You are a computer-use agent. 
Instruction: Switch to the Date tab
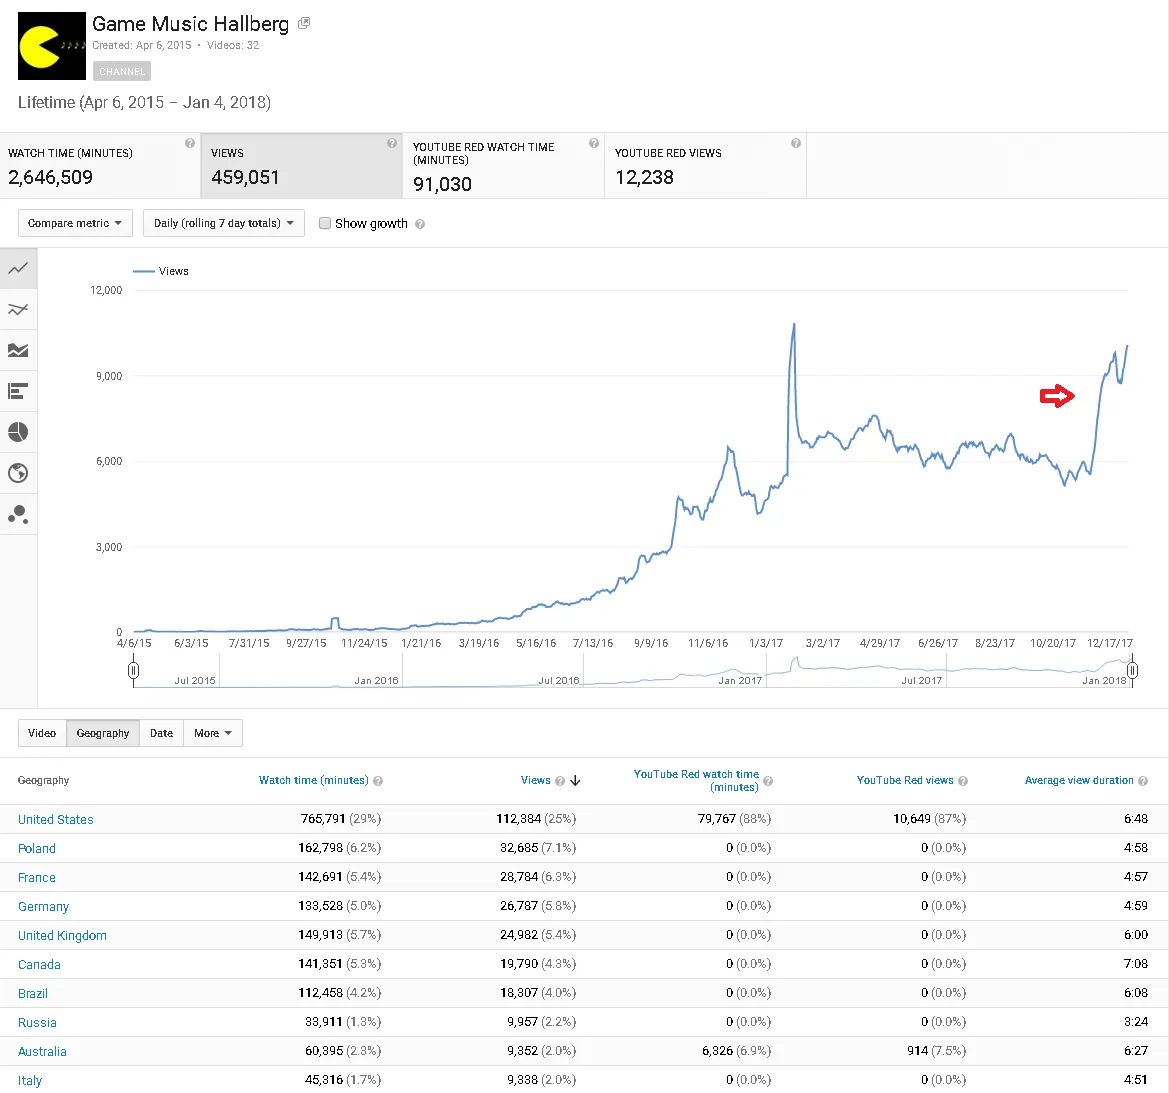coord(162,733)
